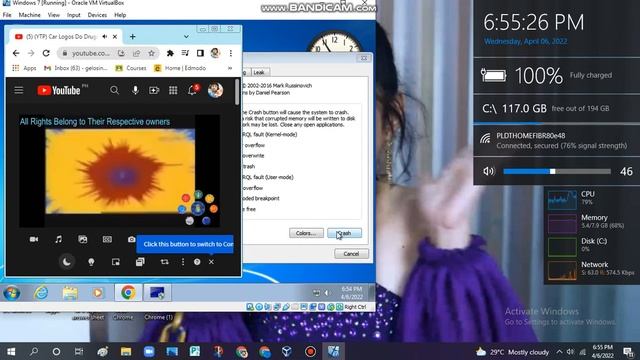Open the weather widget showing 29°C
The image size is (640, 360).
[512, 352]
